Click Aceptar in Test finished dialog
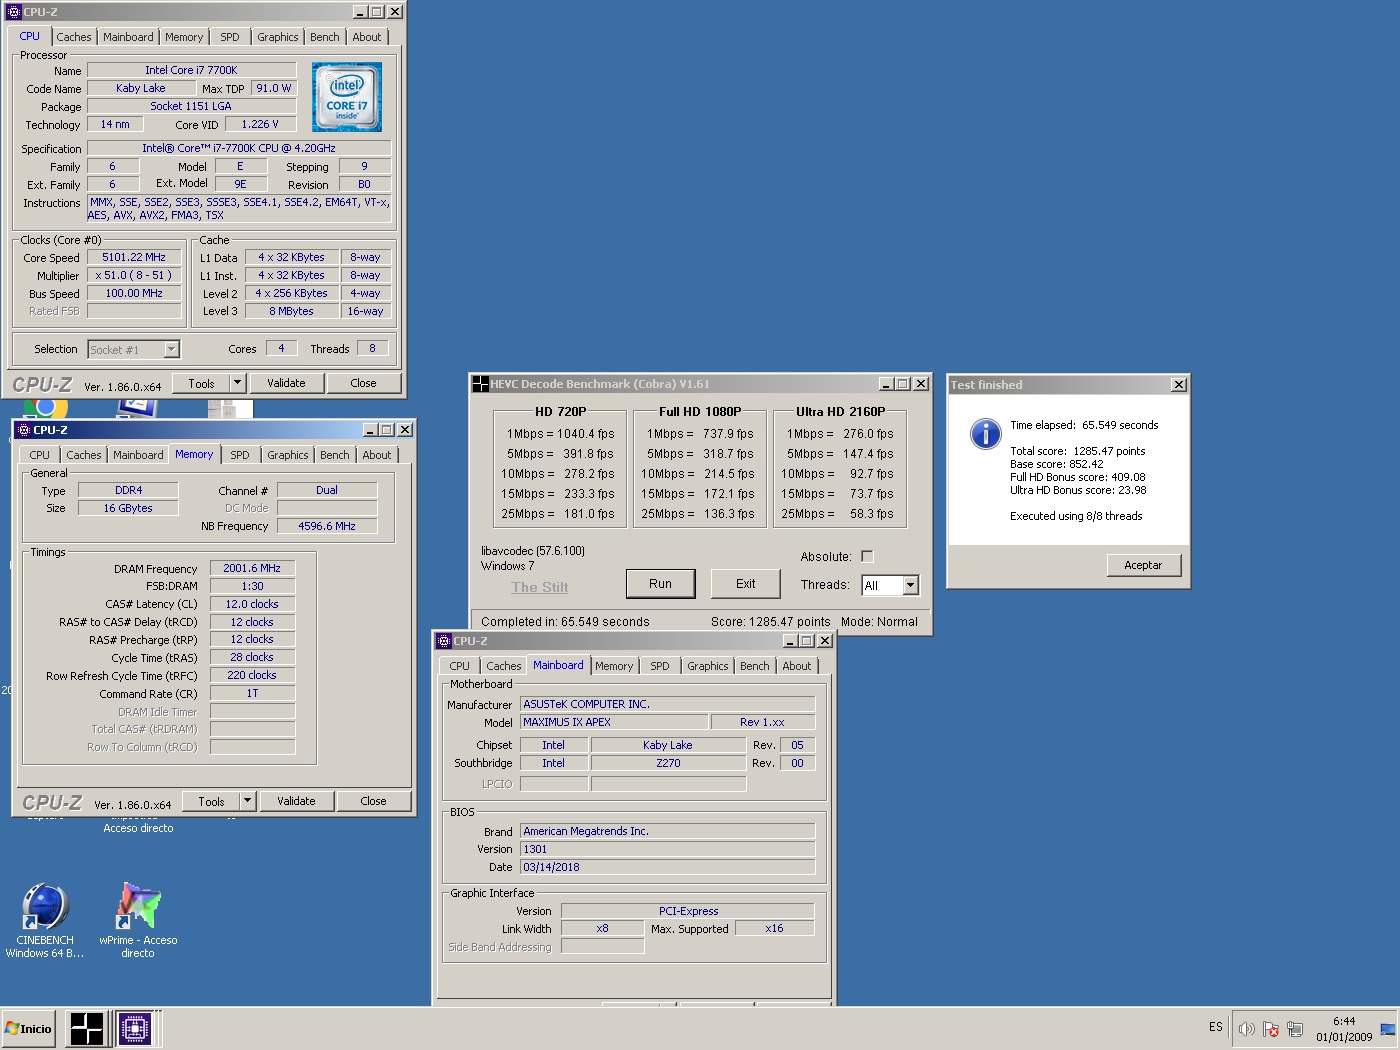Screen dimensions: 1400x1050 (1143, 565)
